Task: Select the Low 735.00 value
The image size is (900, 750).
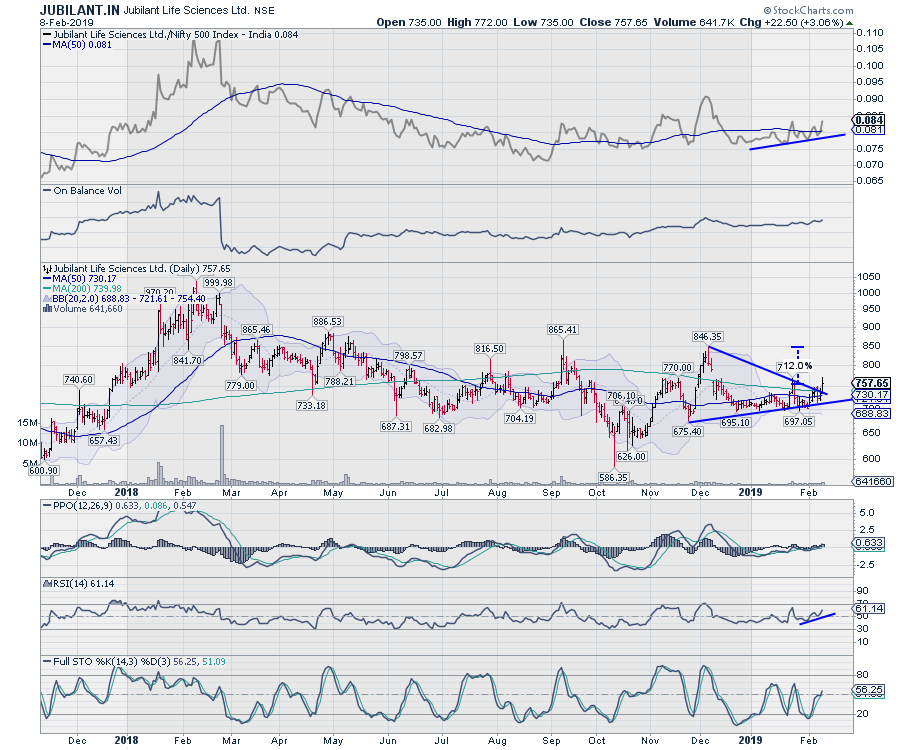Action: click(x=543, y=22)
